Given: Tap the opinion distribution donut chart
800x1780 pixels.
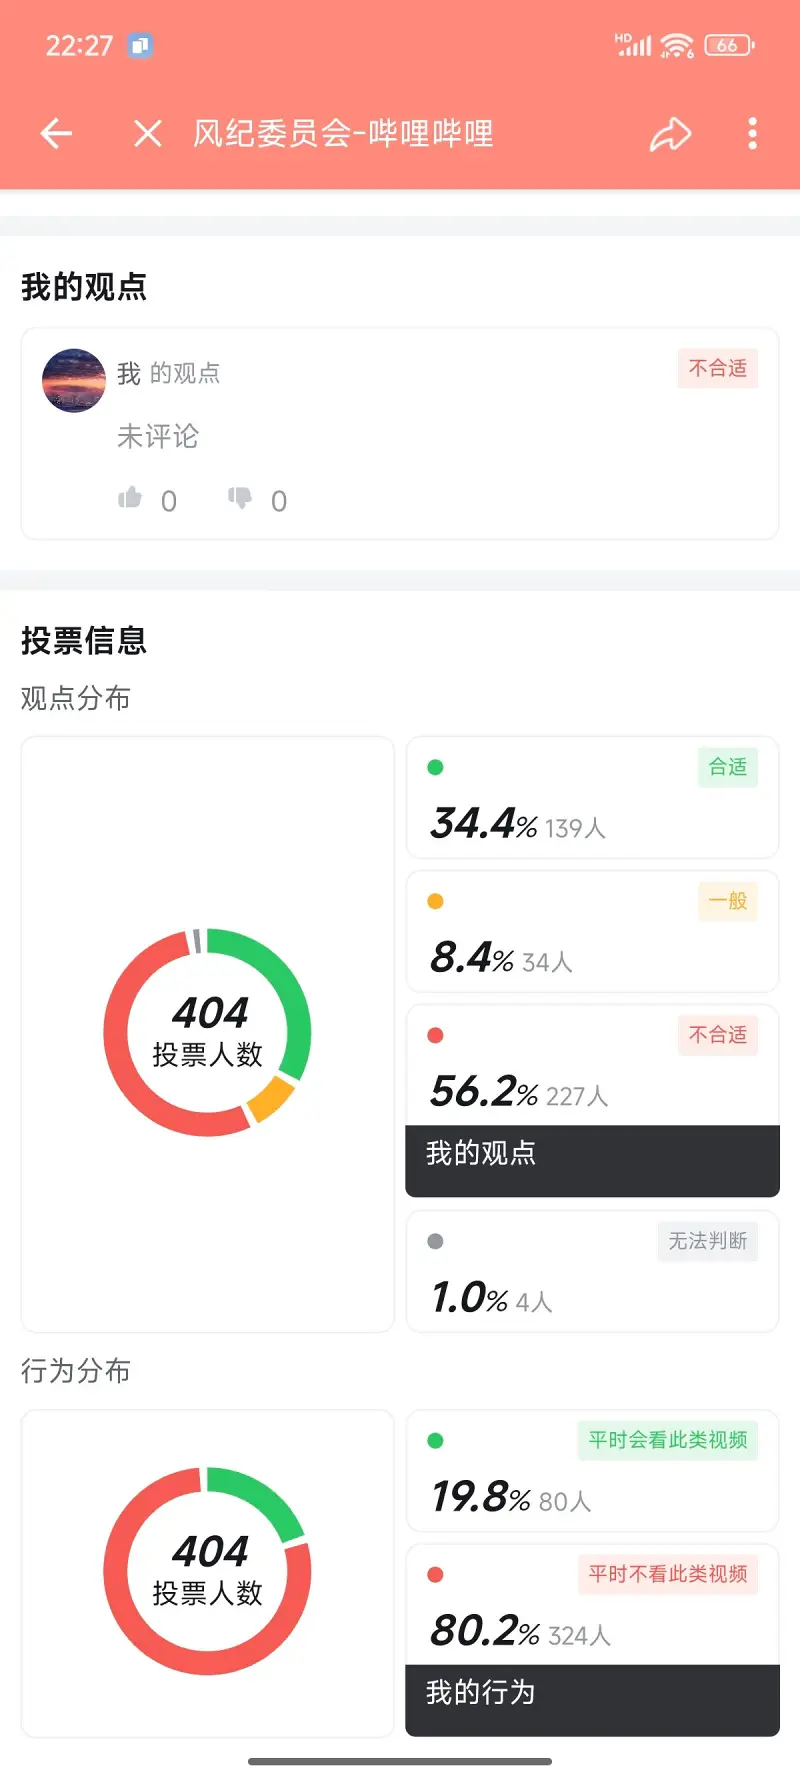Looking at the screenshot, I should [208, 1033].
